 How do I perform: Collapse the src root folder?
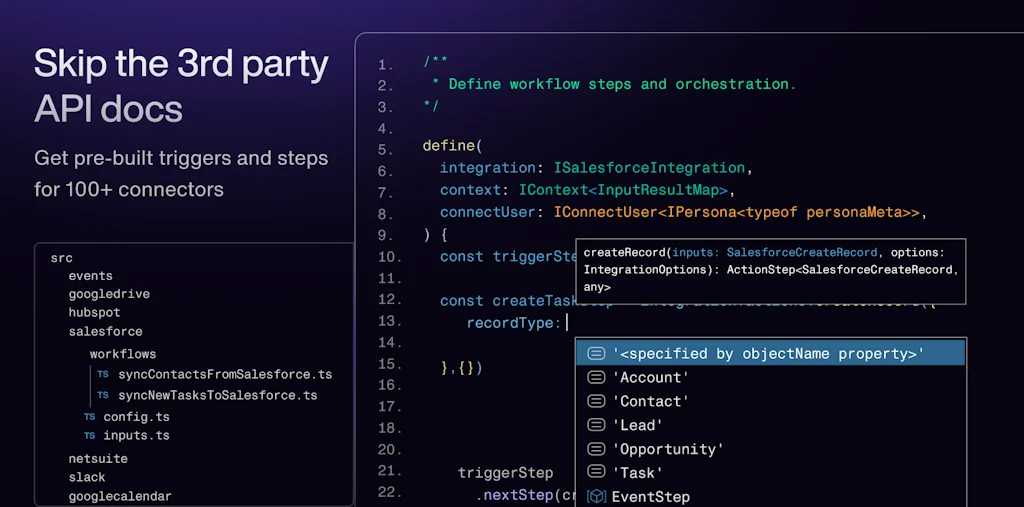pyautogui.click(x=61, y=258)
